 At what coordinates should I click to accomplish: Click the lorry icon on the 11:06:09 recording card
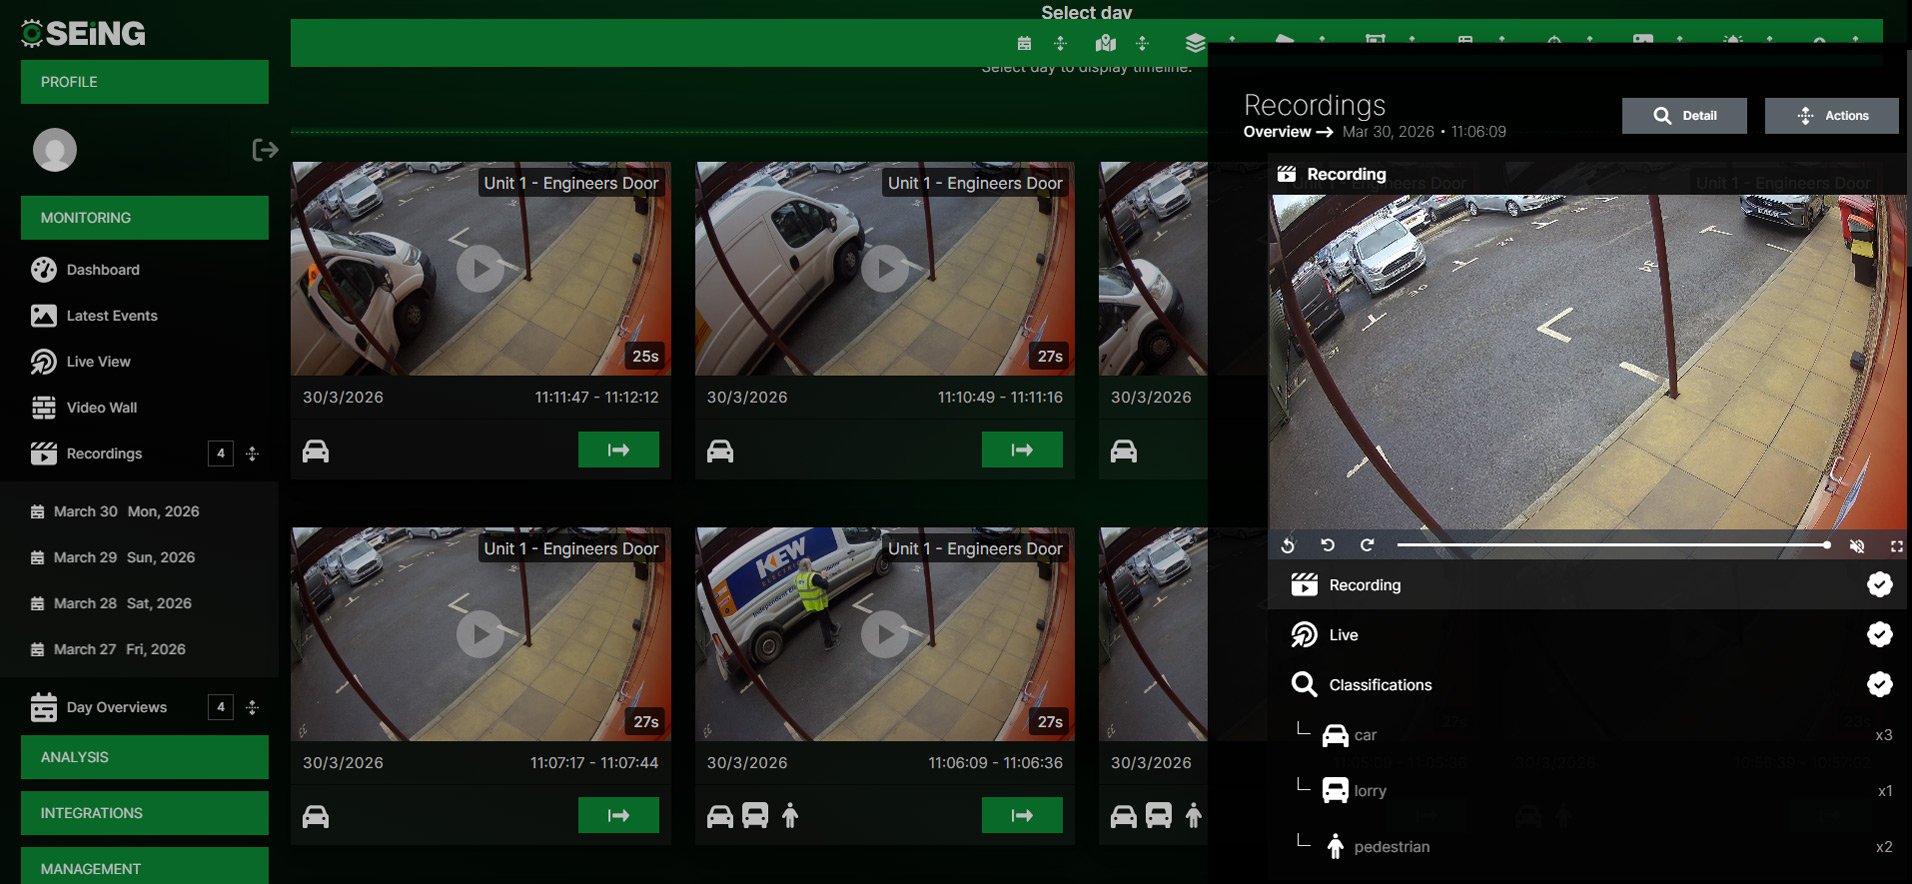tap(756, 817)
